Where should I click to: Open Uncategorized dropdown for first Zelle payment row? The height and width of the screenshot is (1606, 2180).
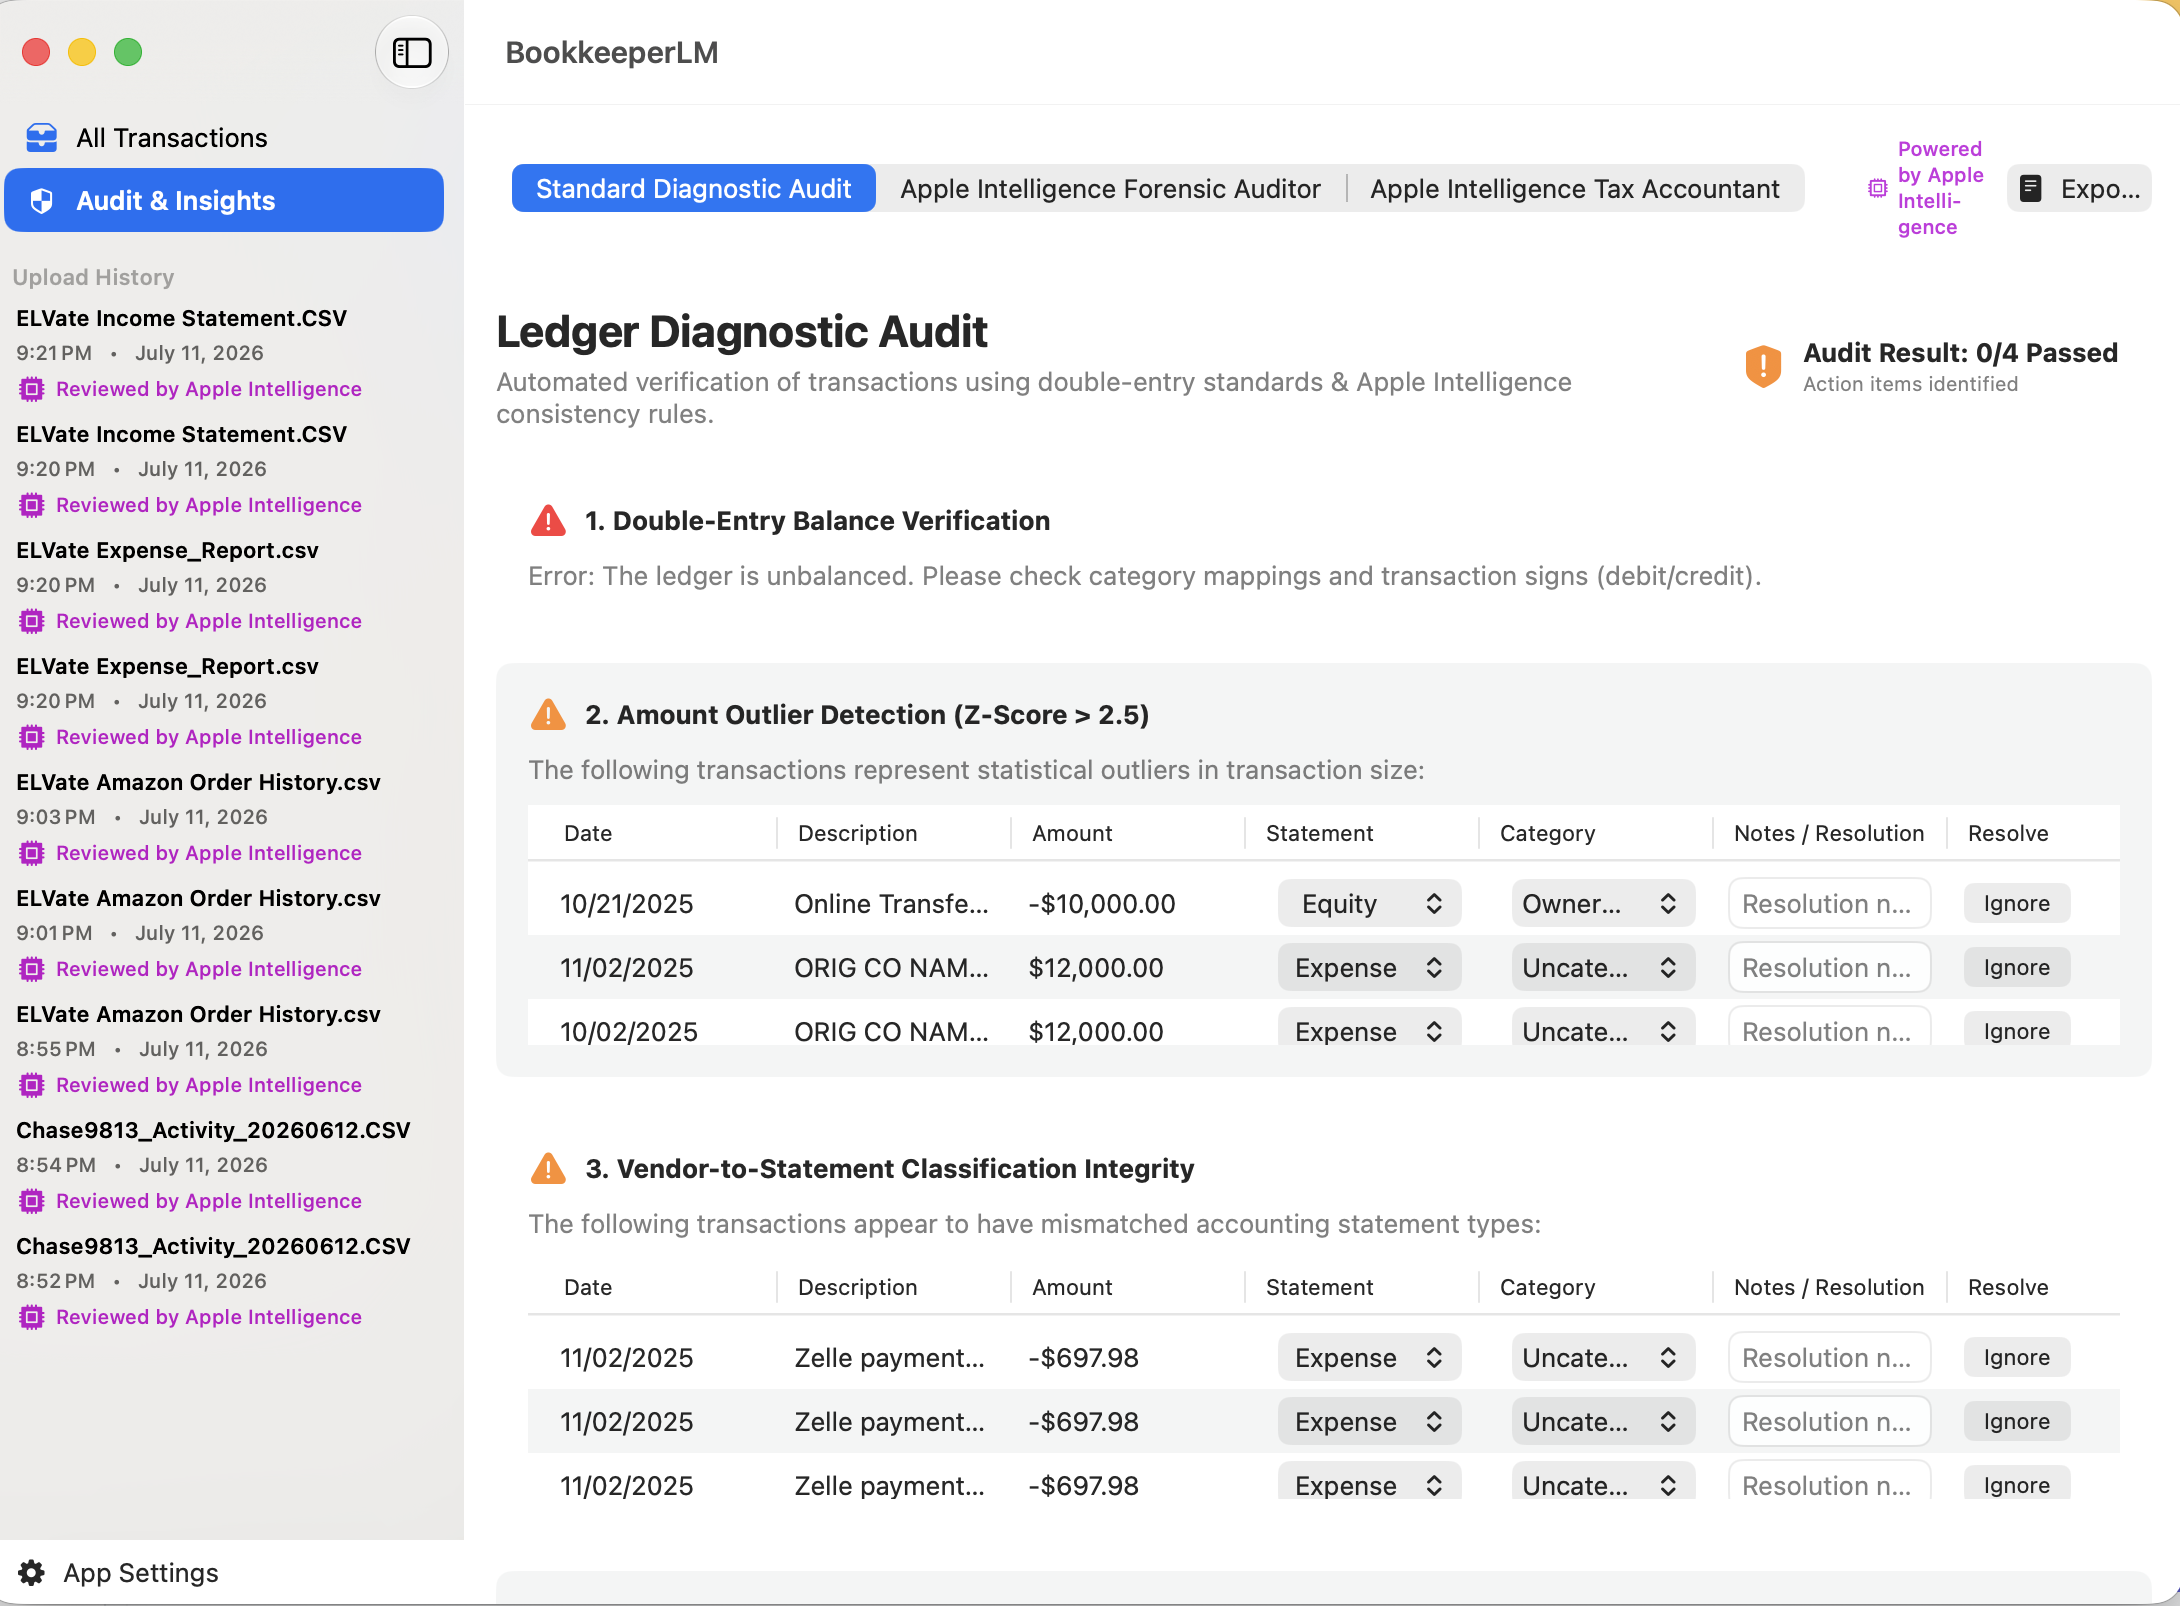click(1603, 1357)
